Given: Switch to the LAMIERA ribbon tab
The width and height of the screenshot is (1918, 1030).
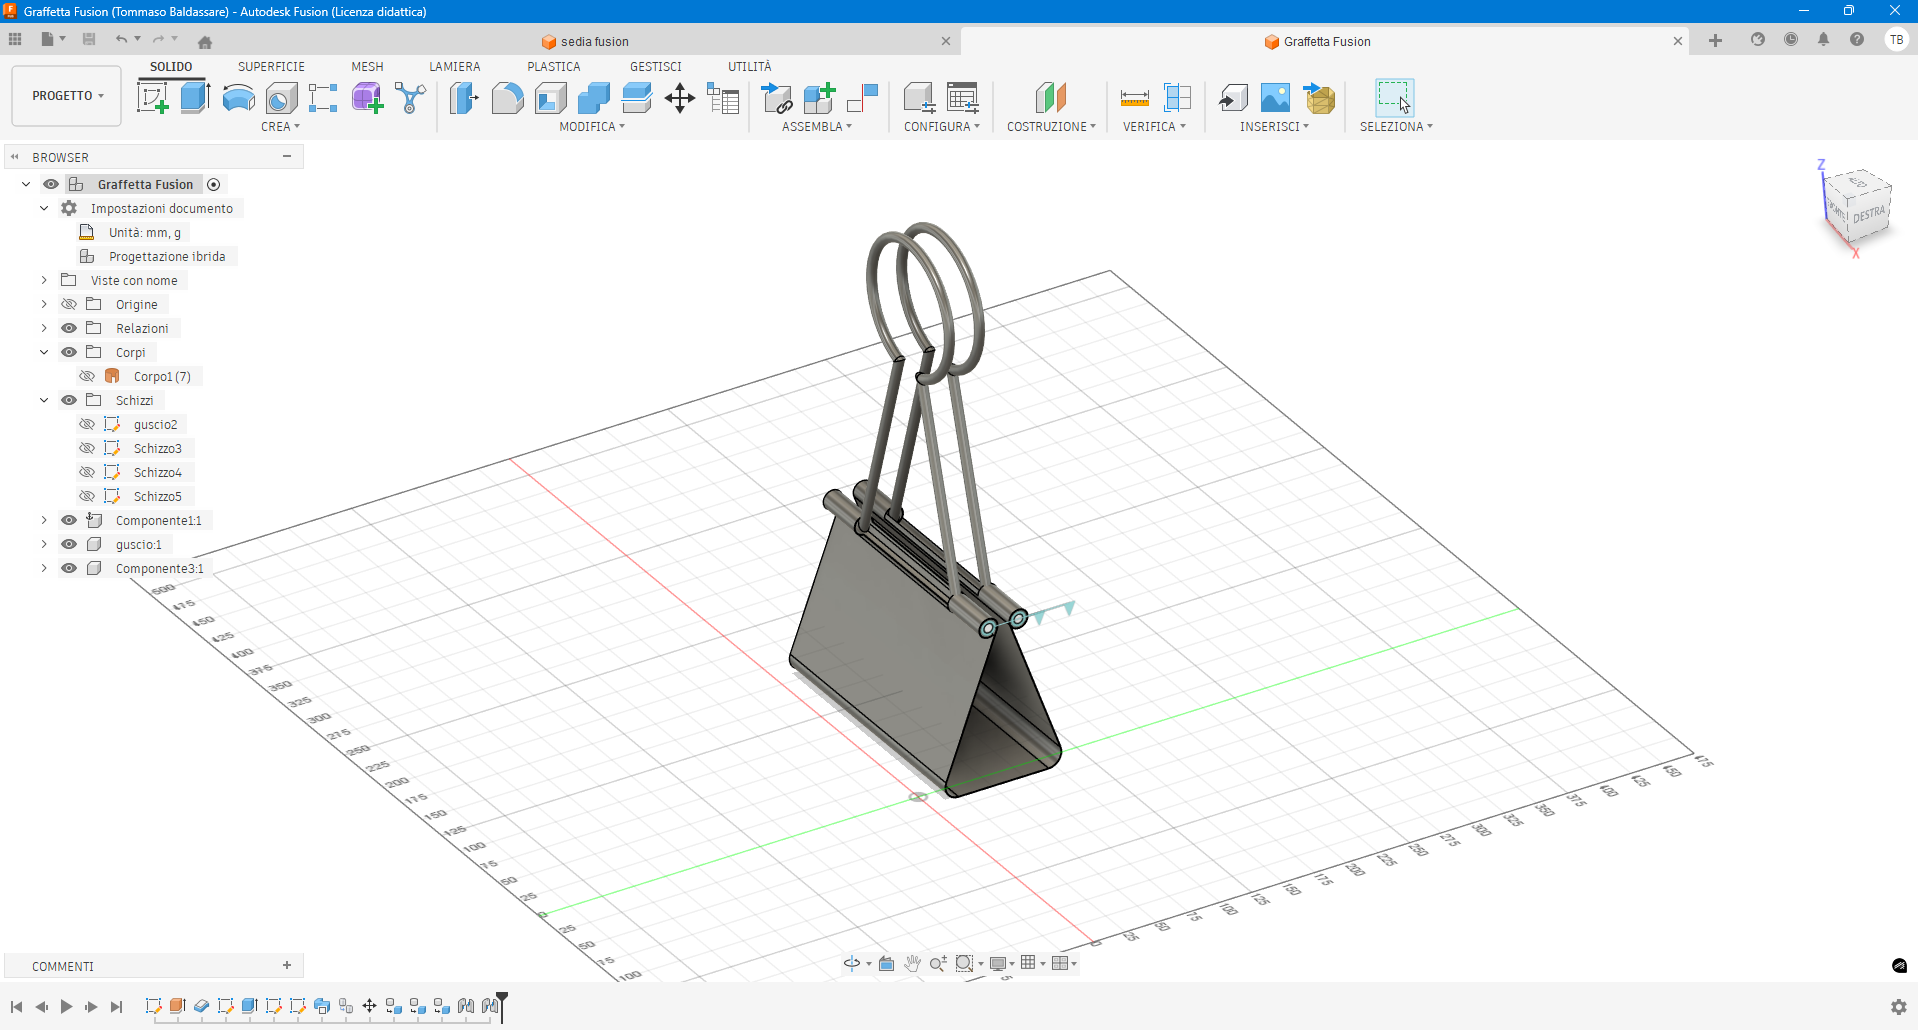Looking at the screenshot, I should pyautogui.click(x=455, y=66).
